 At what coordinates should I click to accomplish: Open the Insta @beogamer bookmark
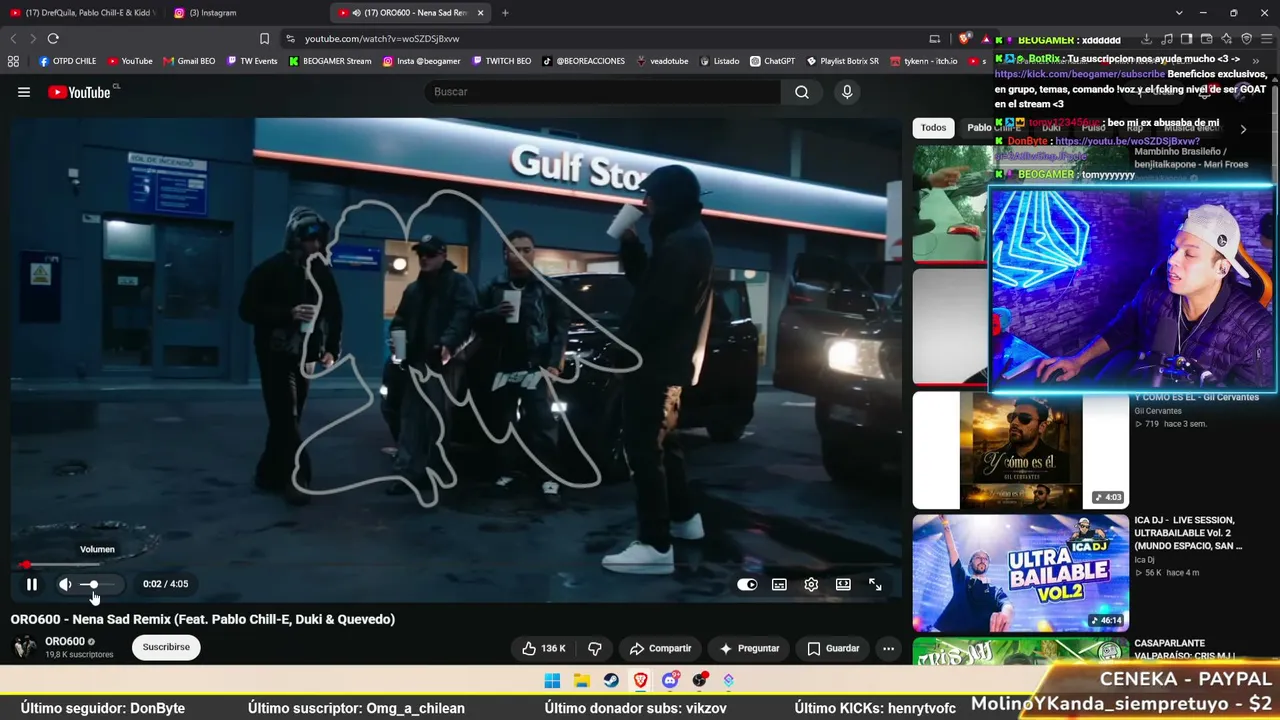pyautogui.click(x=421, y=61)
